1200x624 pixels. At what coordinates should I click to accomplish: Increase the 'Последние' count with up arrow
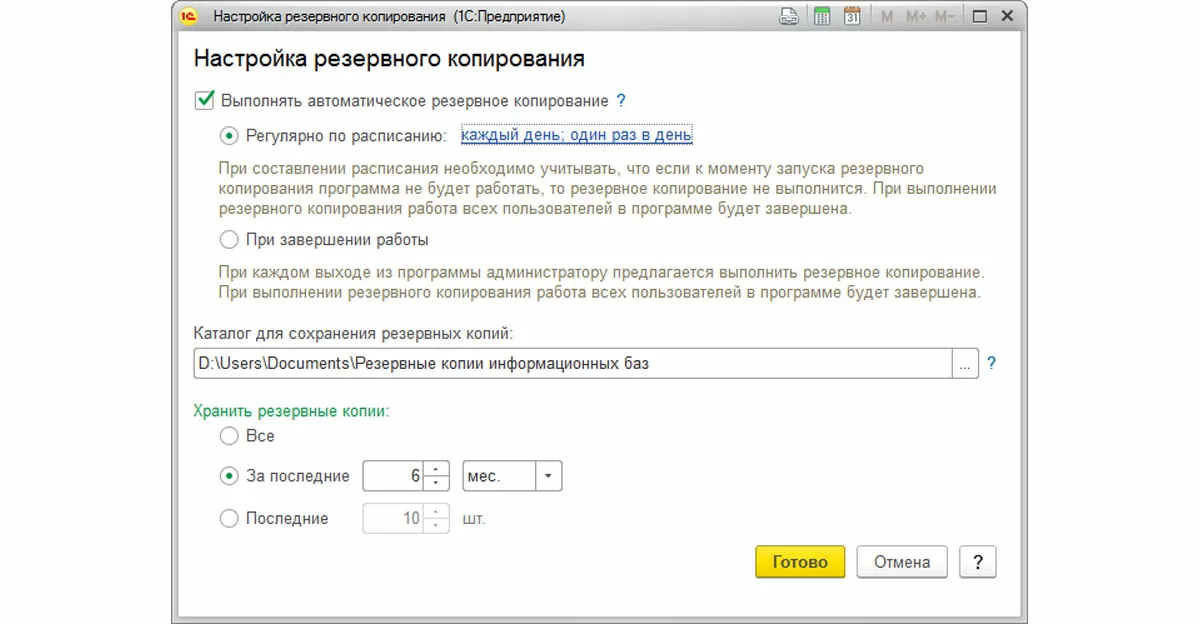436,511
